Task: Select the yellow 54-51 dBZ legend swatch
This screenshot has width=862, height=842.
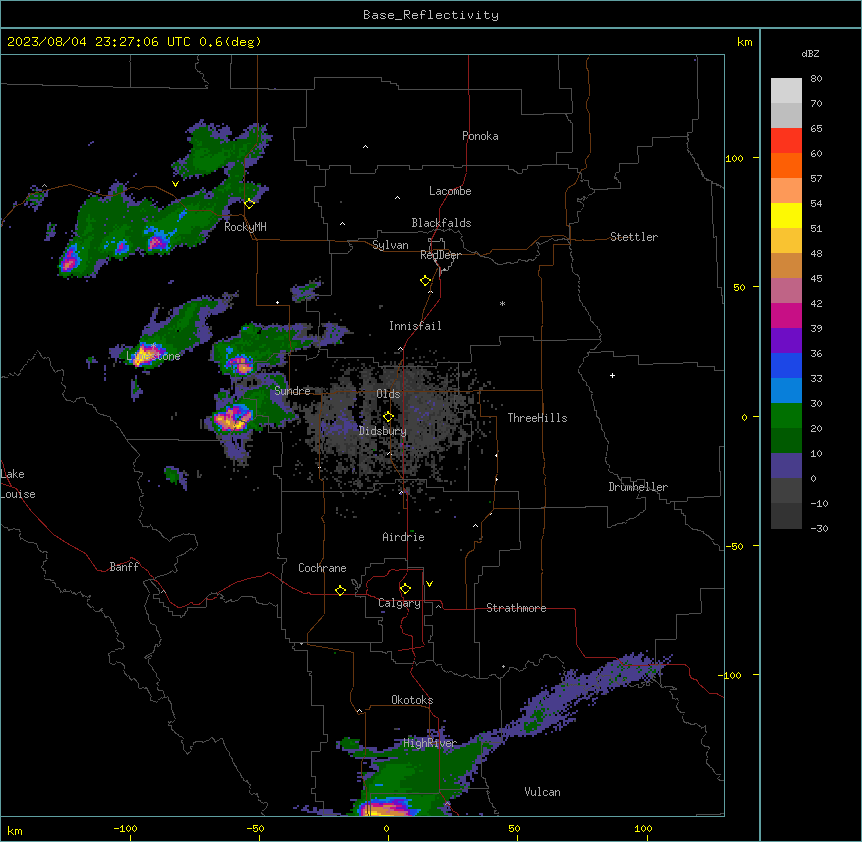Action: [786, 215]
